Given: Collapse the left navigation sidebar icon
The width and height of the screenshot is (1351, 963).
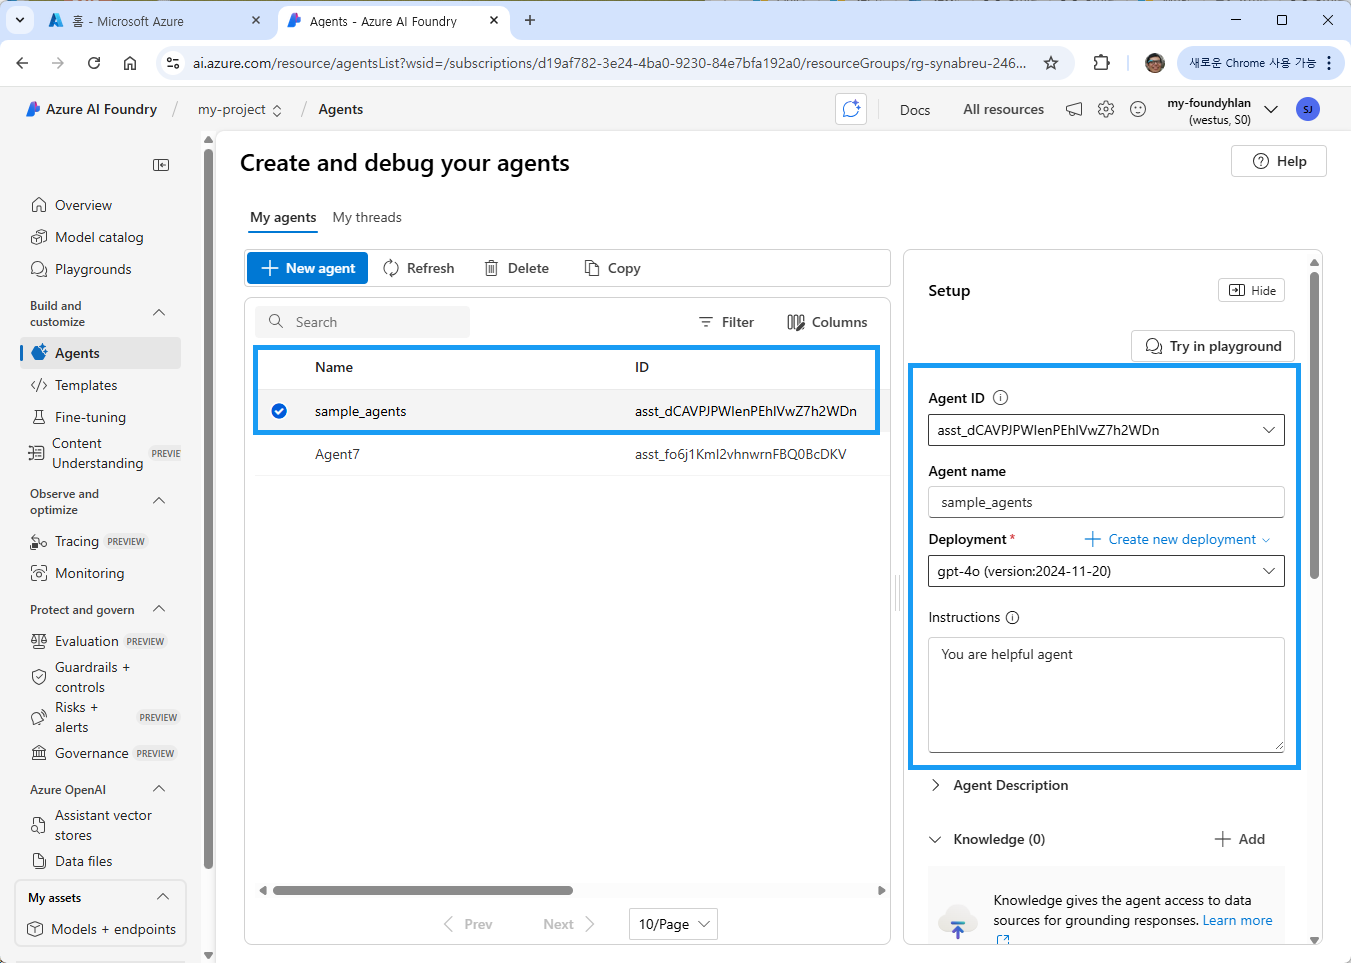Looking at the screenshot, I should (x=161, y=165).
